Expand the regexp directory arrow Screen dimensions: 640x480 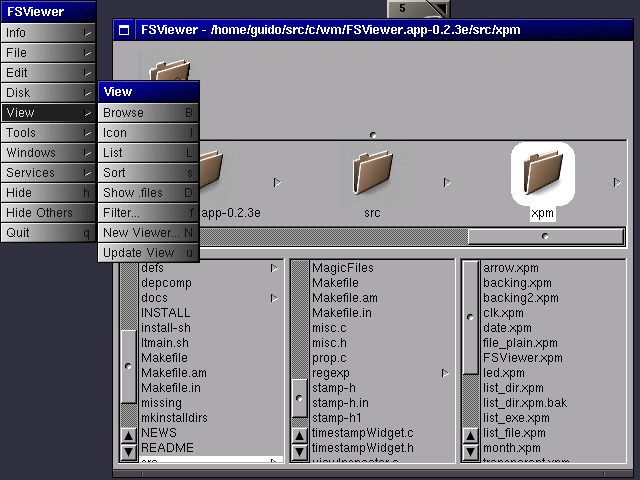pyautogui.click(x=445, y=373)
